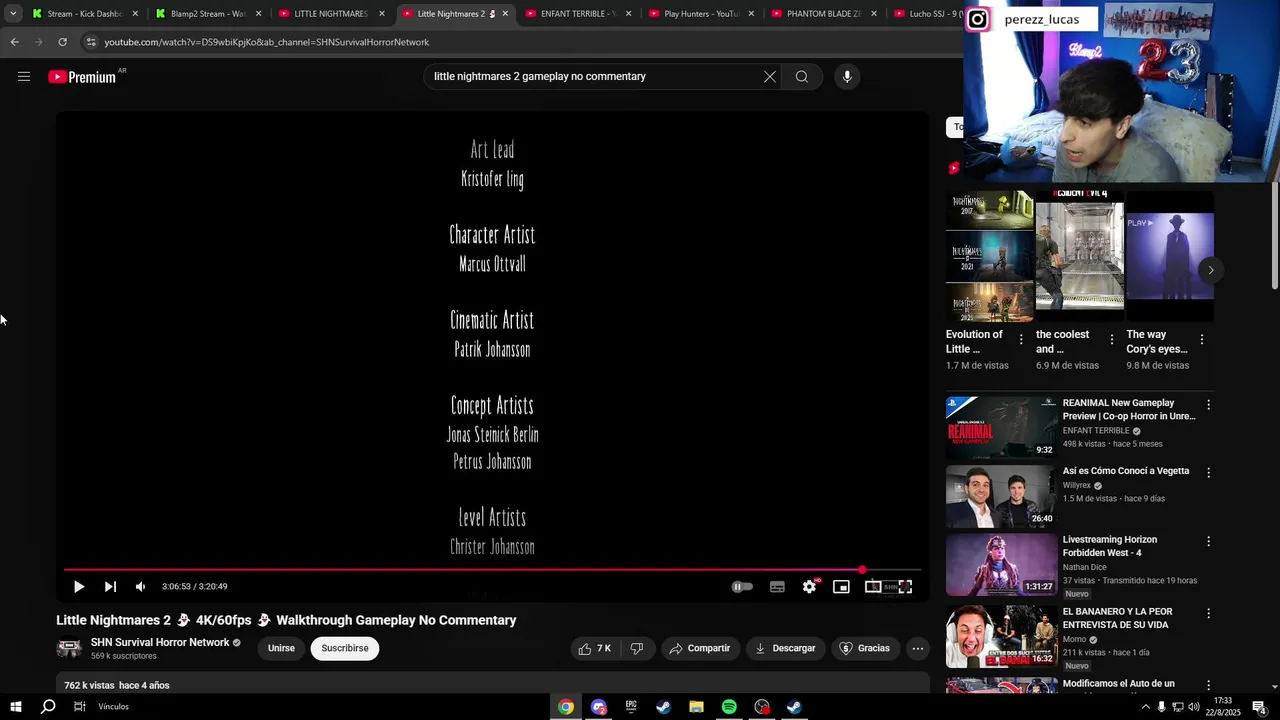Open Spotify from the taskbar
Screen dimensions: 1280x720
click(x=729, y=707)
